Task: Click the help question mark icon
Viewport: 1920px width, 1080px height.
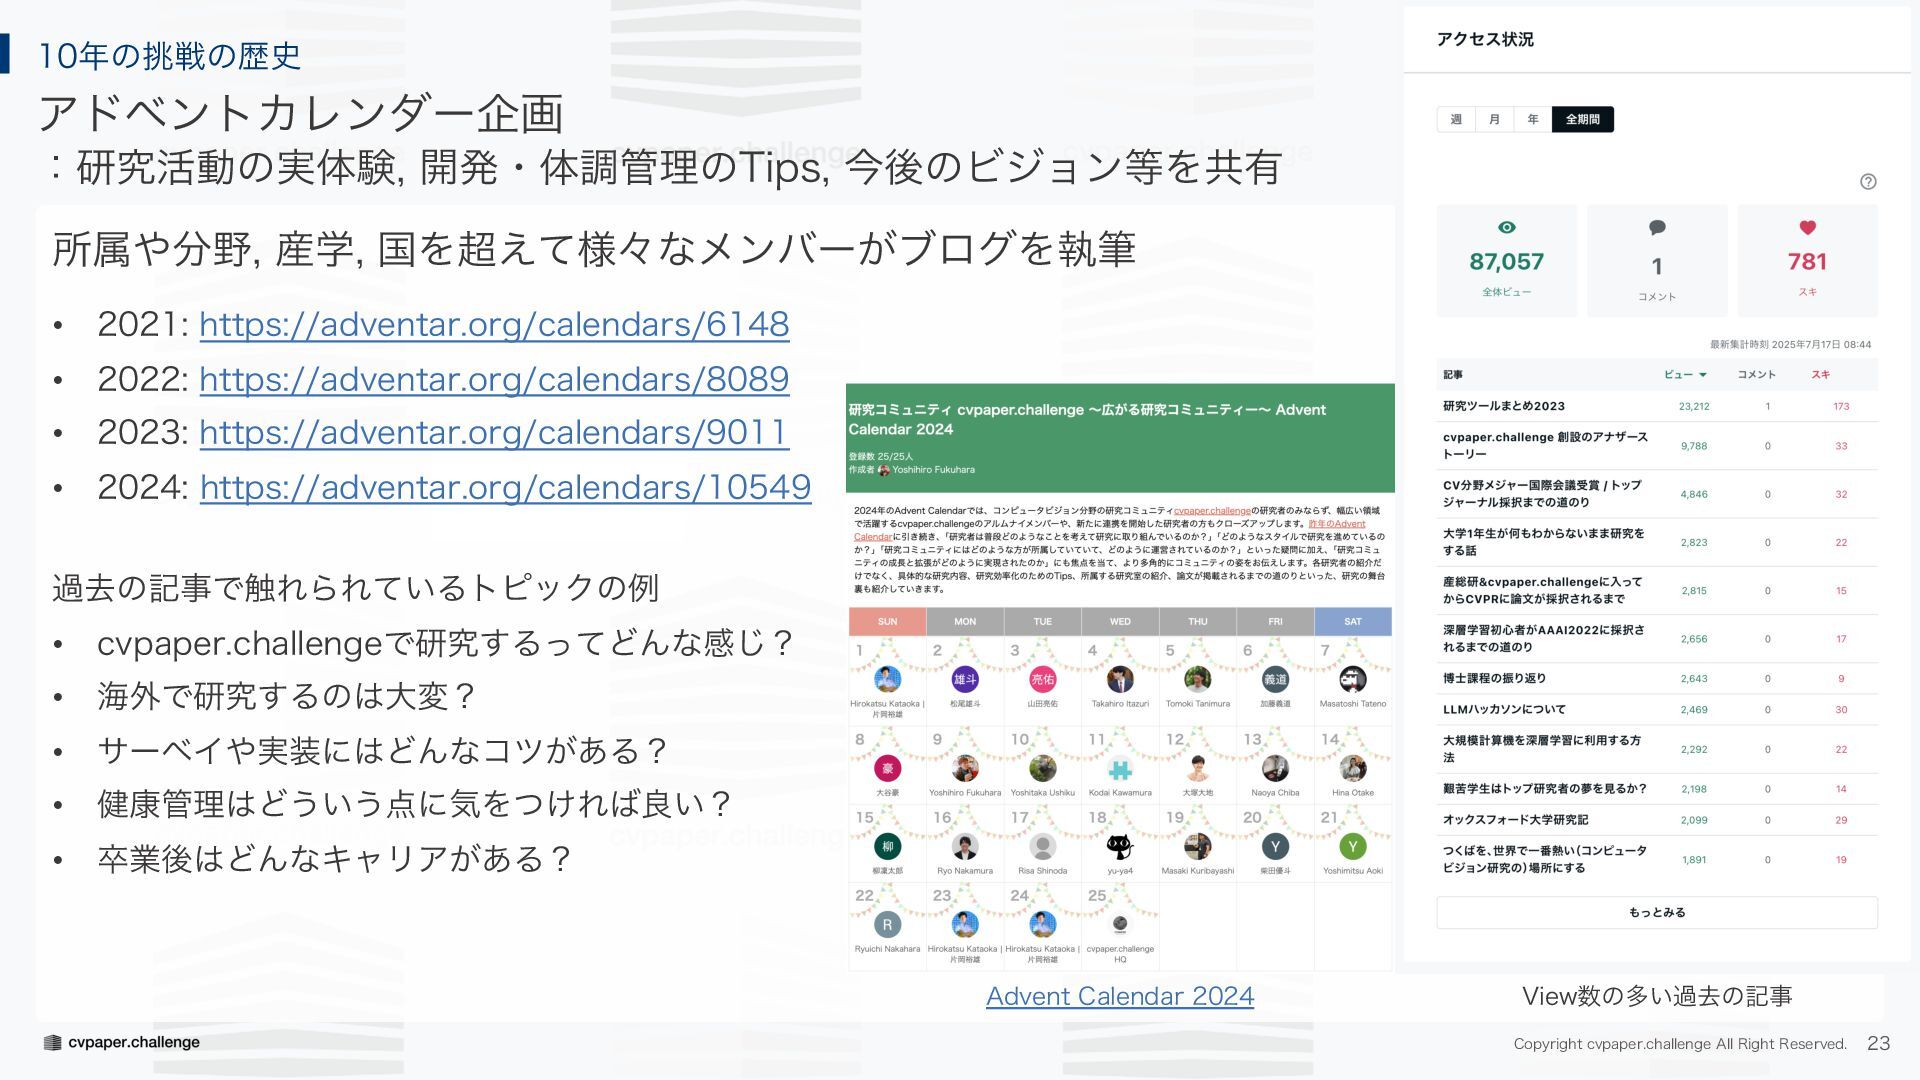Action: coord(1868,181)
